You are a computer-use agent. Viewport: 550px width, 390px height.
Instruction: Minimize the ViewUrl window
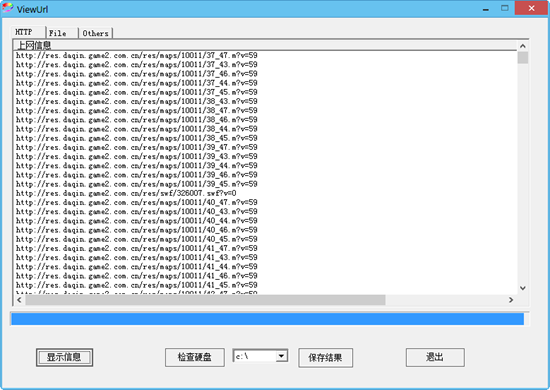486,8
